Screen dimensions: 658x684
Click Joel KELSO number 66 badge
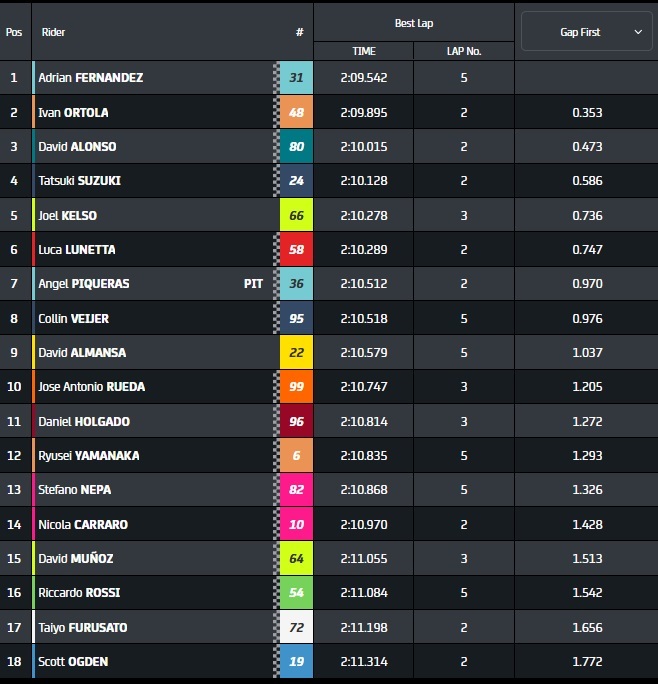coord(296,215)
